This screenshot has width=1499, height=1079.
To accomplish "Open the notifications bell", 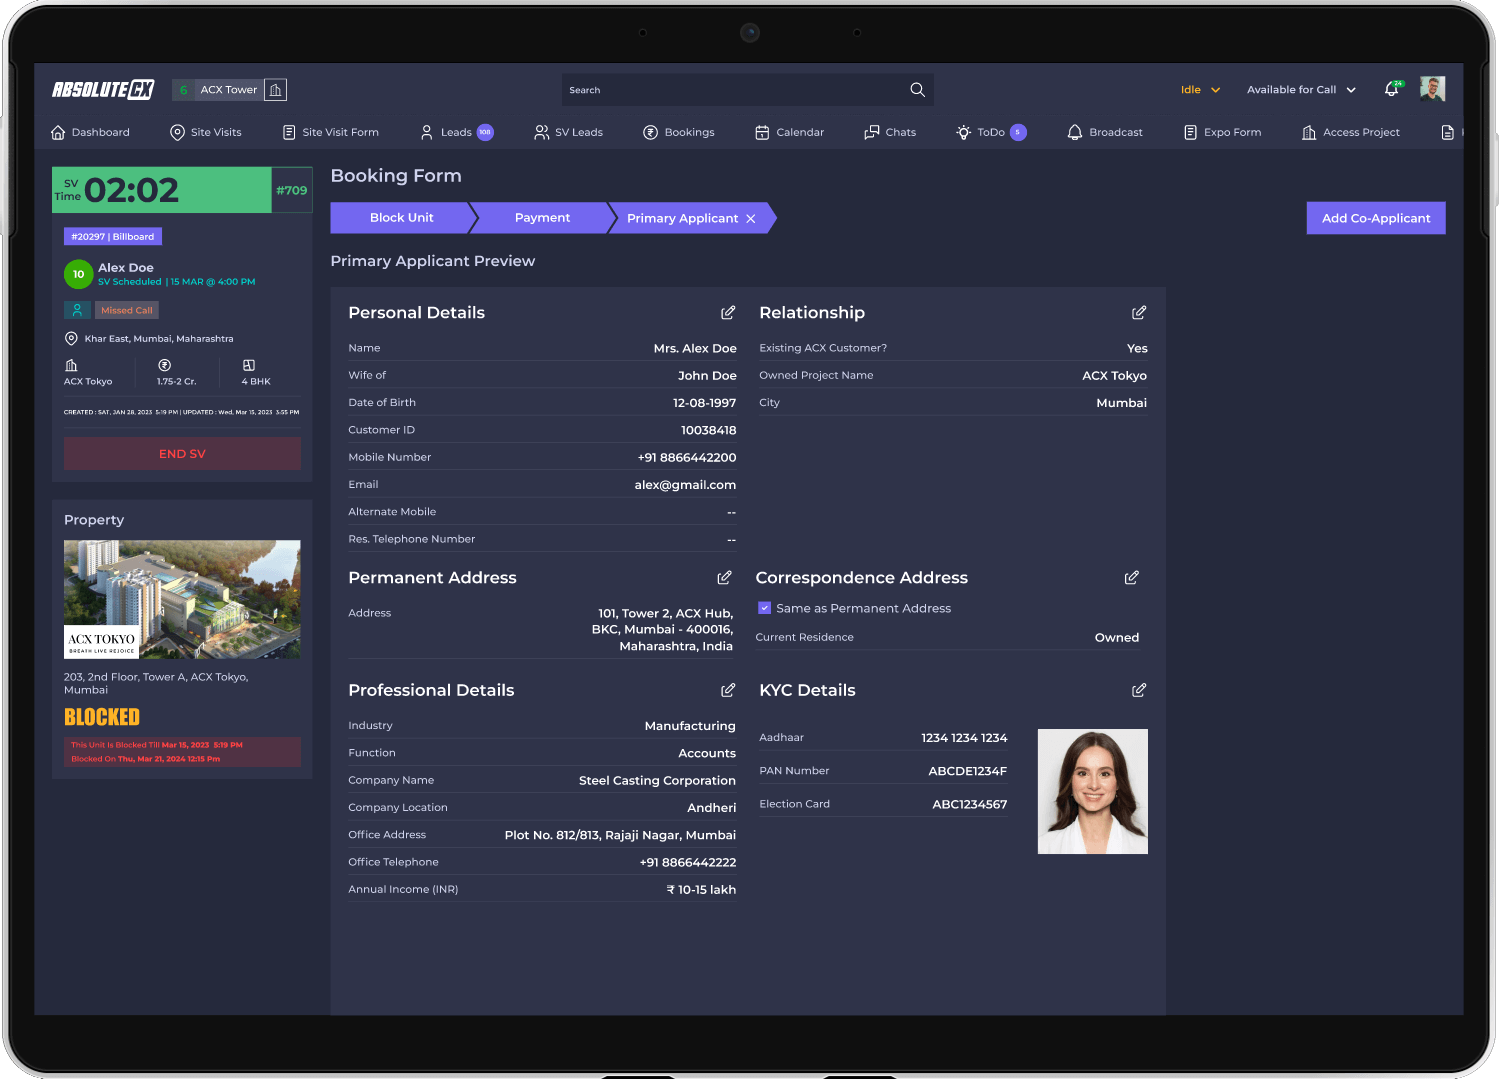I will click(x=1392, y=89).
